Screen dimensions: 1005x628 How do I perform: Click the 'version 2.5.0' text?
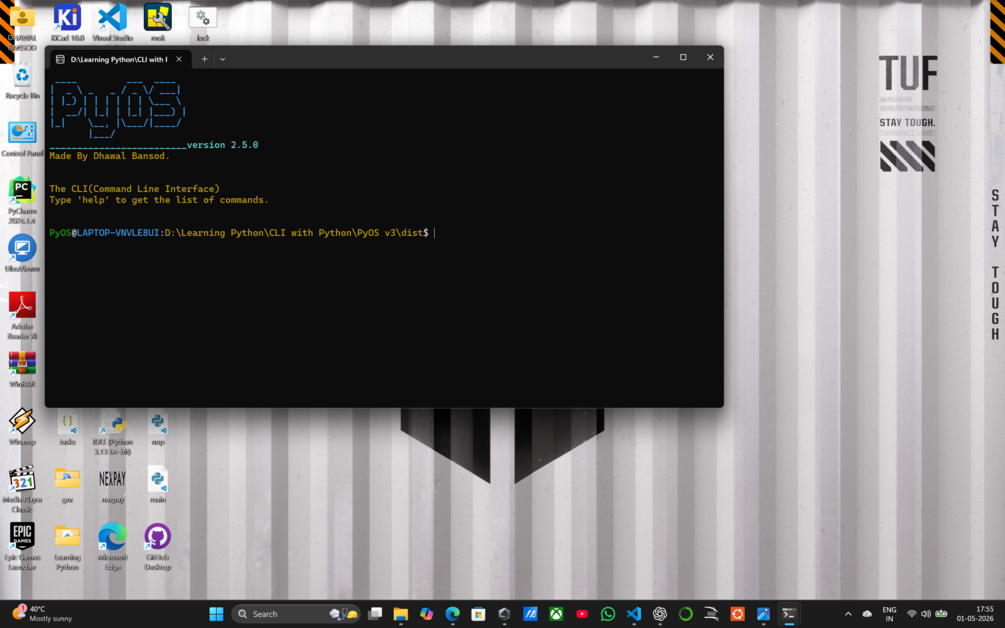[x=222, y=145]
